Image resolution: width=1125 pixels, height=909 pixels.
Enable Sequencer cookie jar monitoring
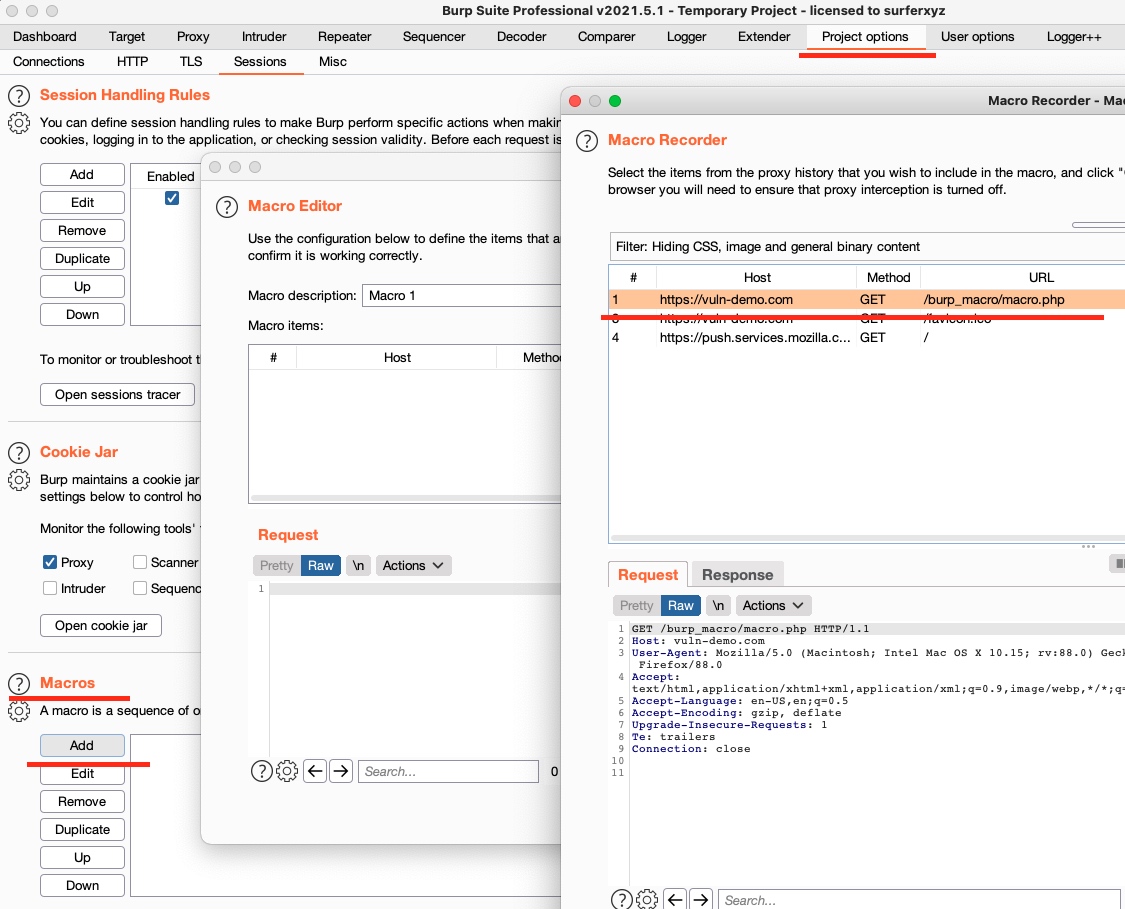pyautogui.click(x=140, y=588)
